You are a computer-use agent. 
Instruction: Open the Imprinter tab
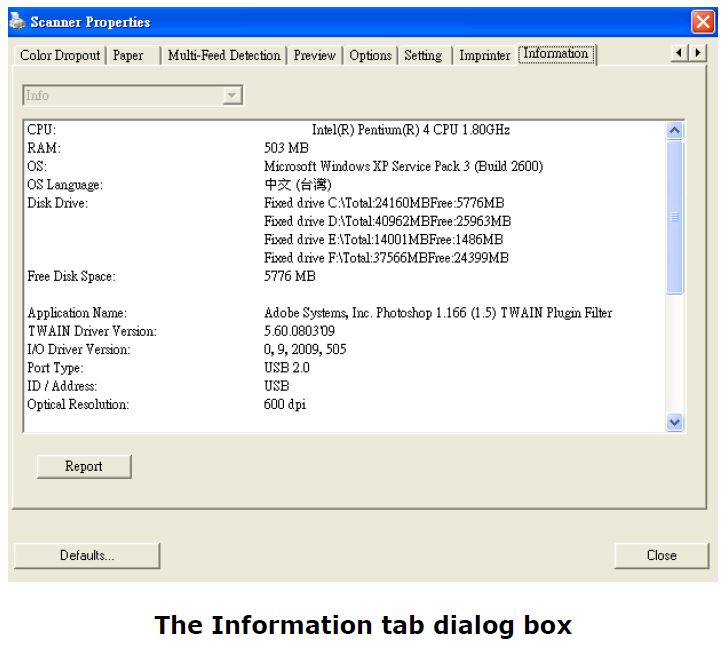(x=485, y=55)
